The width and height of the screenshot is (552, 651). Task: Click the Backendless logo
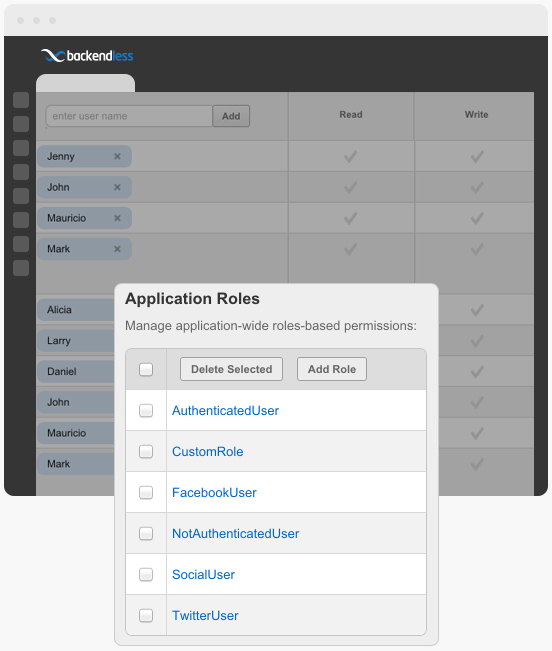click(x=87, y=56)
